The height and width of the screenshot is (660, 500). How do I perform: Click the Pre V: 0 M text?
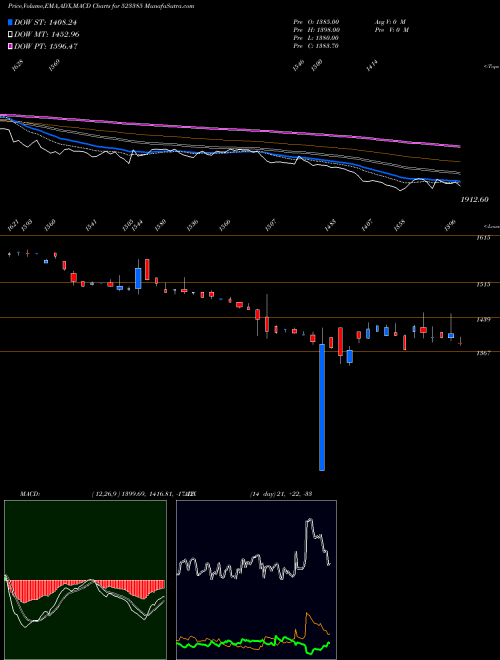[393, 29]
